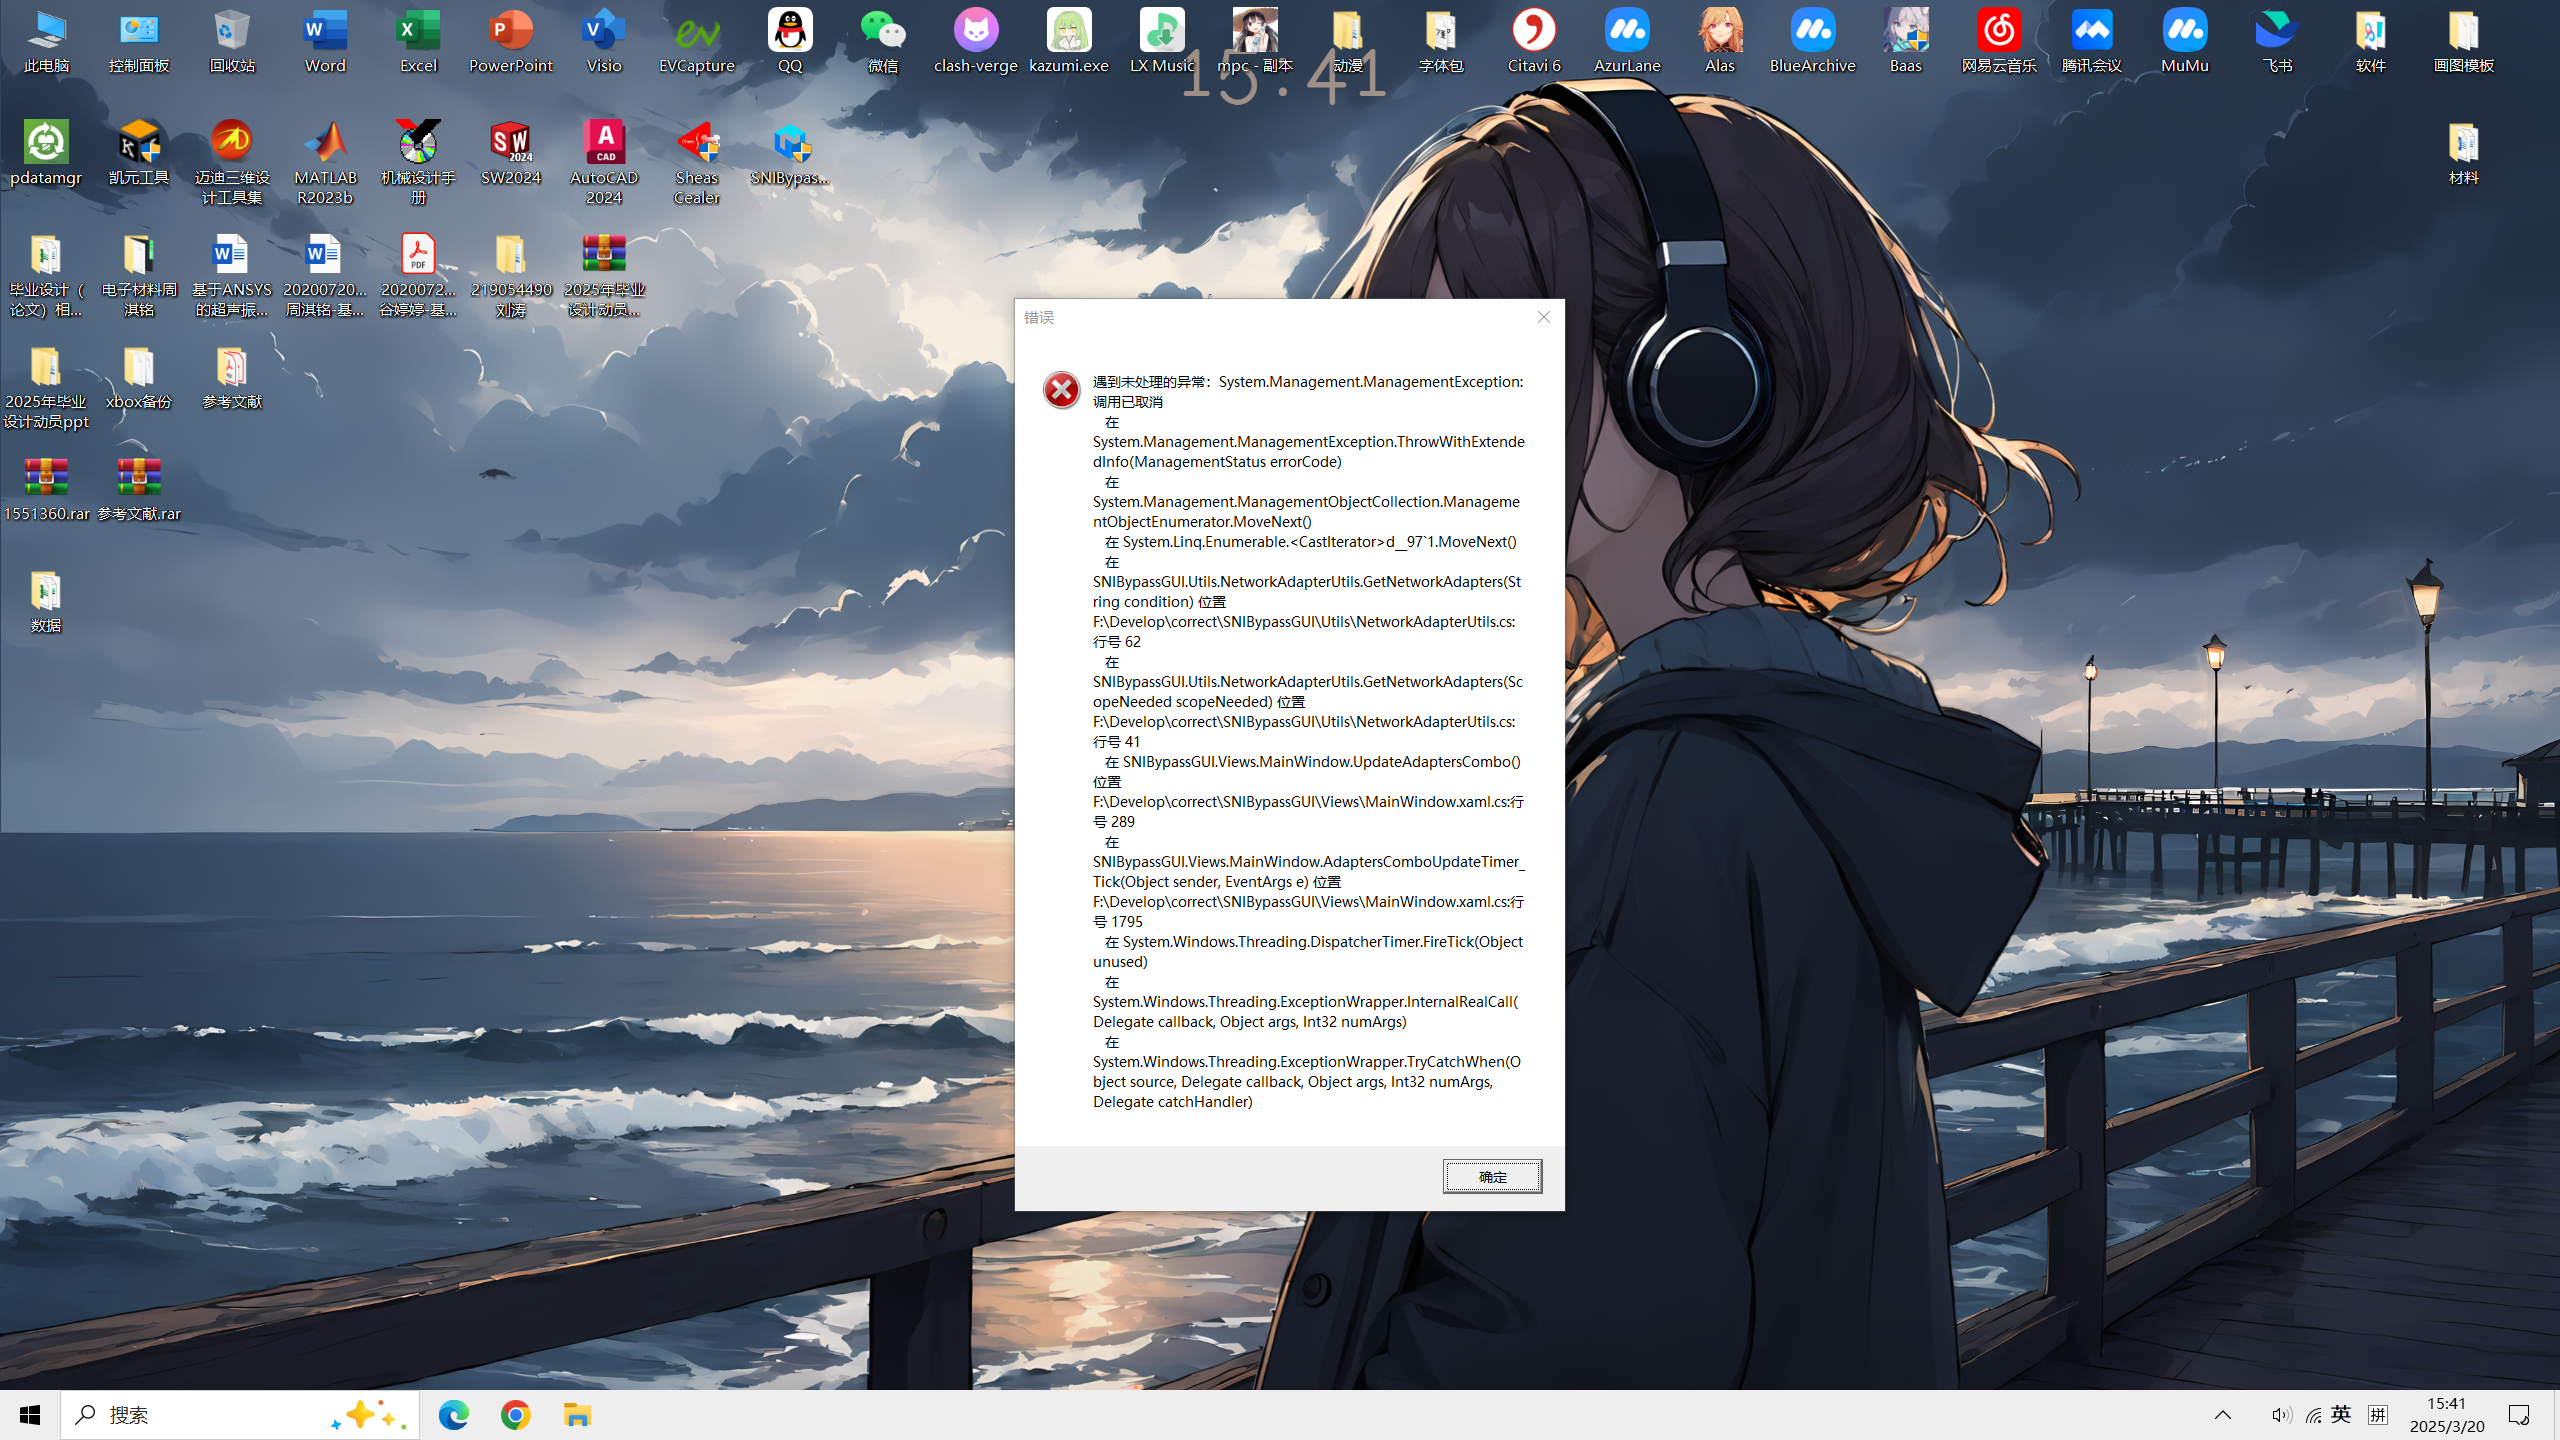
Task: Launch Google Chrome from the taskbar
Action: [x=515, y=1415]
